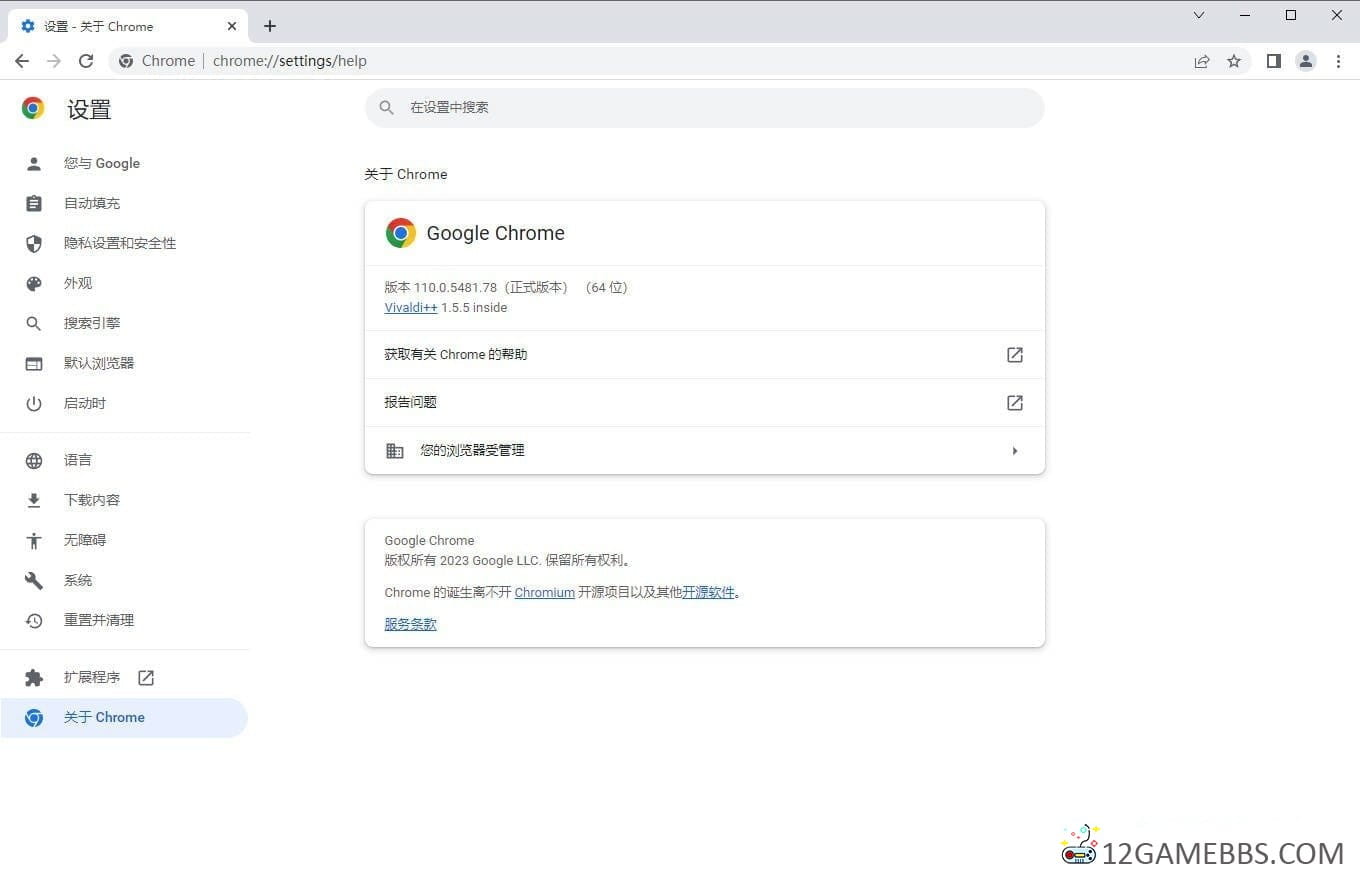Select 隐私设置和安全性 in sidebar

120,243
